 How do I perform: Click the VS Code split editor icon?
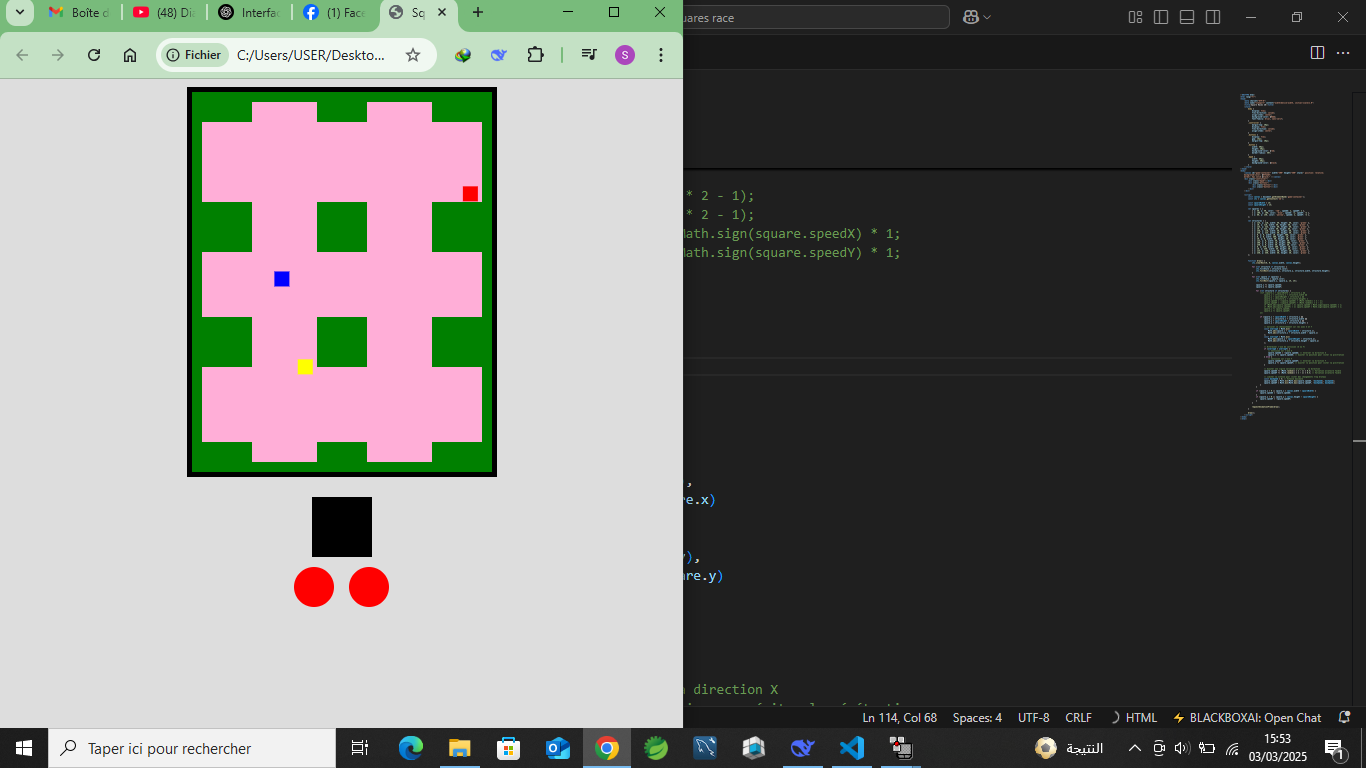point(1317,52)
